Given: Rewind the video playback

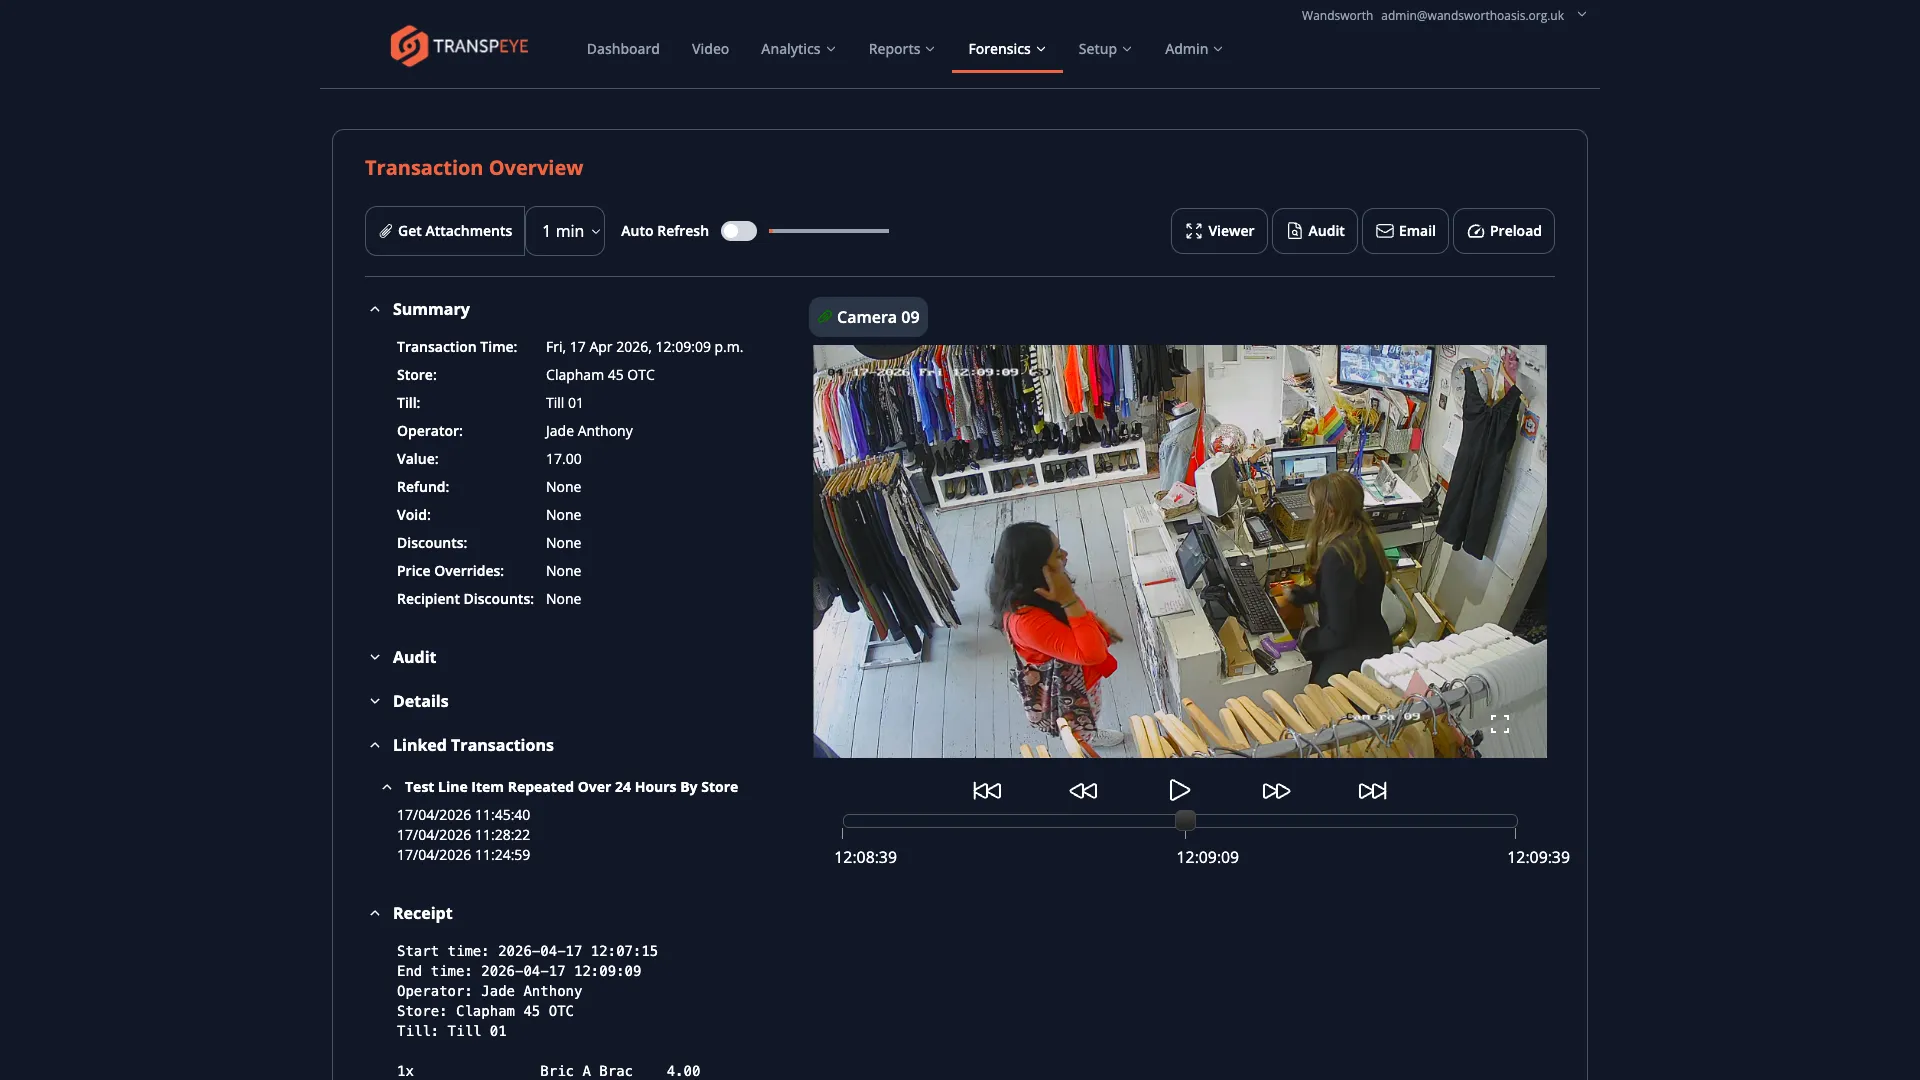Looking at the screenshot, I should click(1083, 790).
